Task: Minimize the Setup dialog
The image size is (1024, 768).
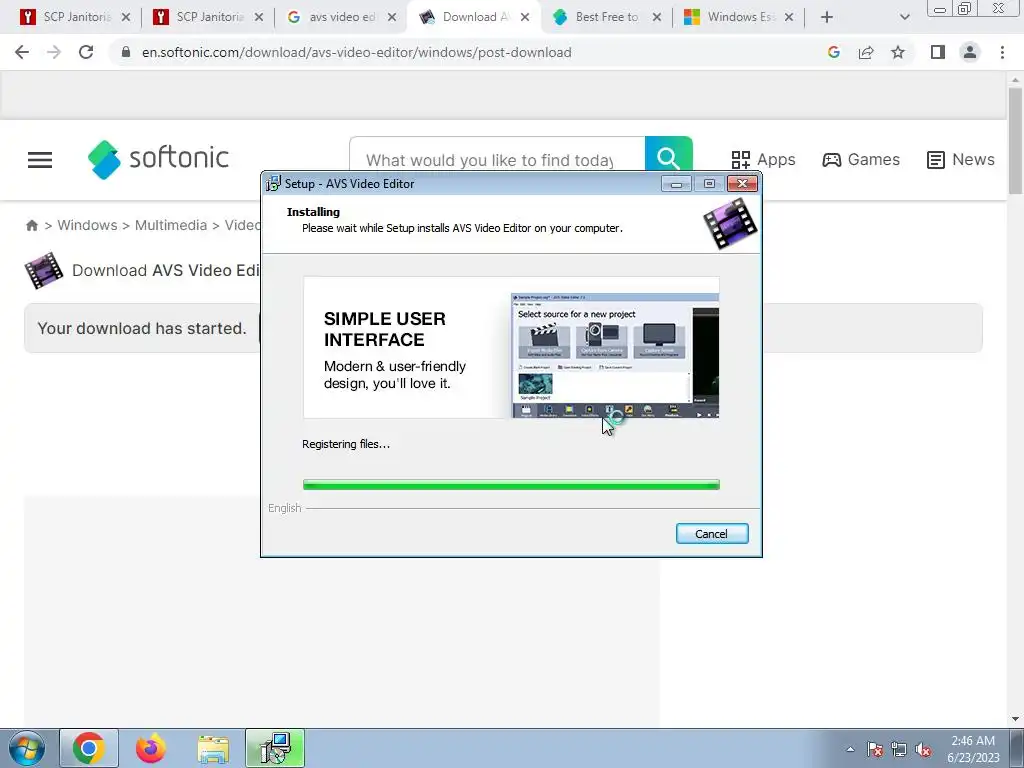Action: point(677,184)
